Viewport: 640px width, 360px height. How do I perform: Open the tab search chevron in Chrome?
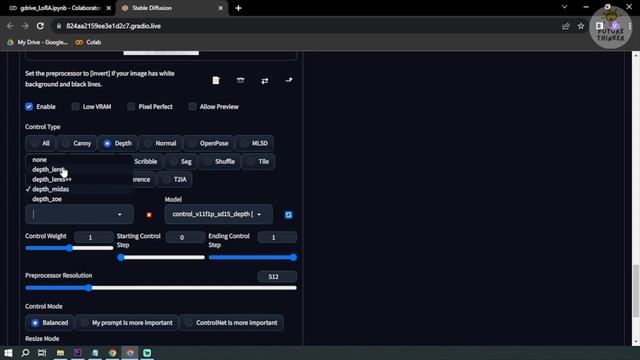click(x=564, y=7)
